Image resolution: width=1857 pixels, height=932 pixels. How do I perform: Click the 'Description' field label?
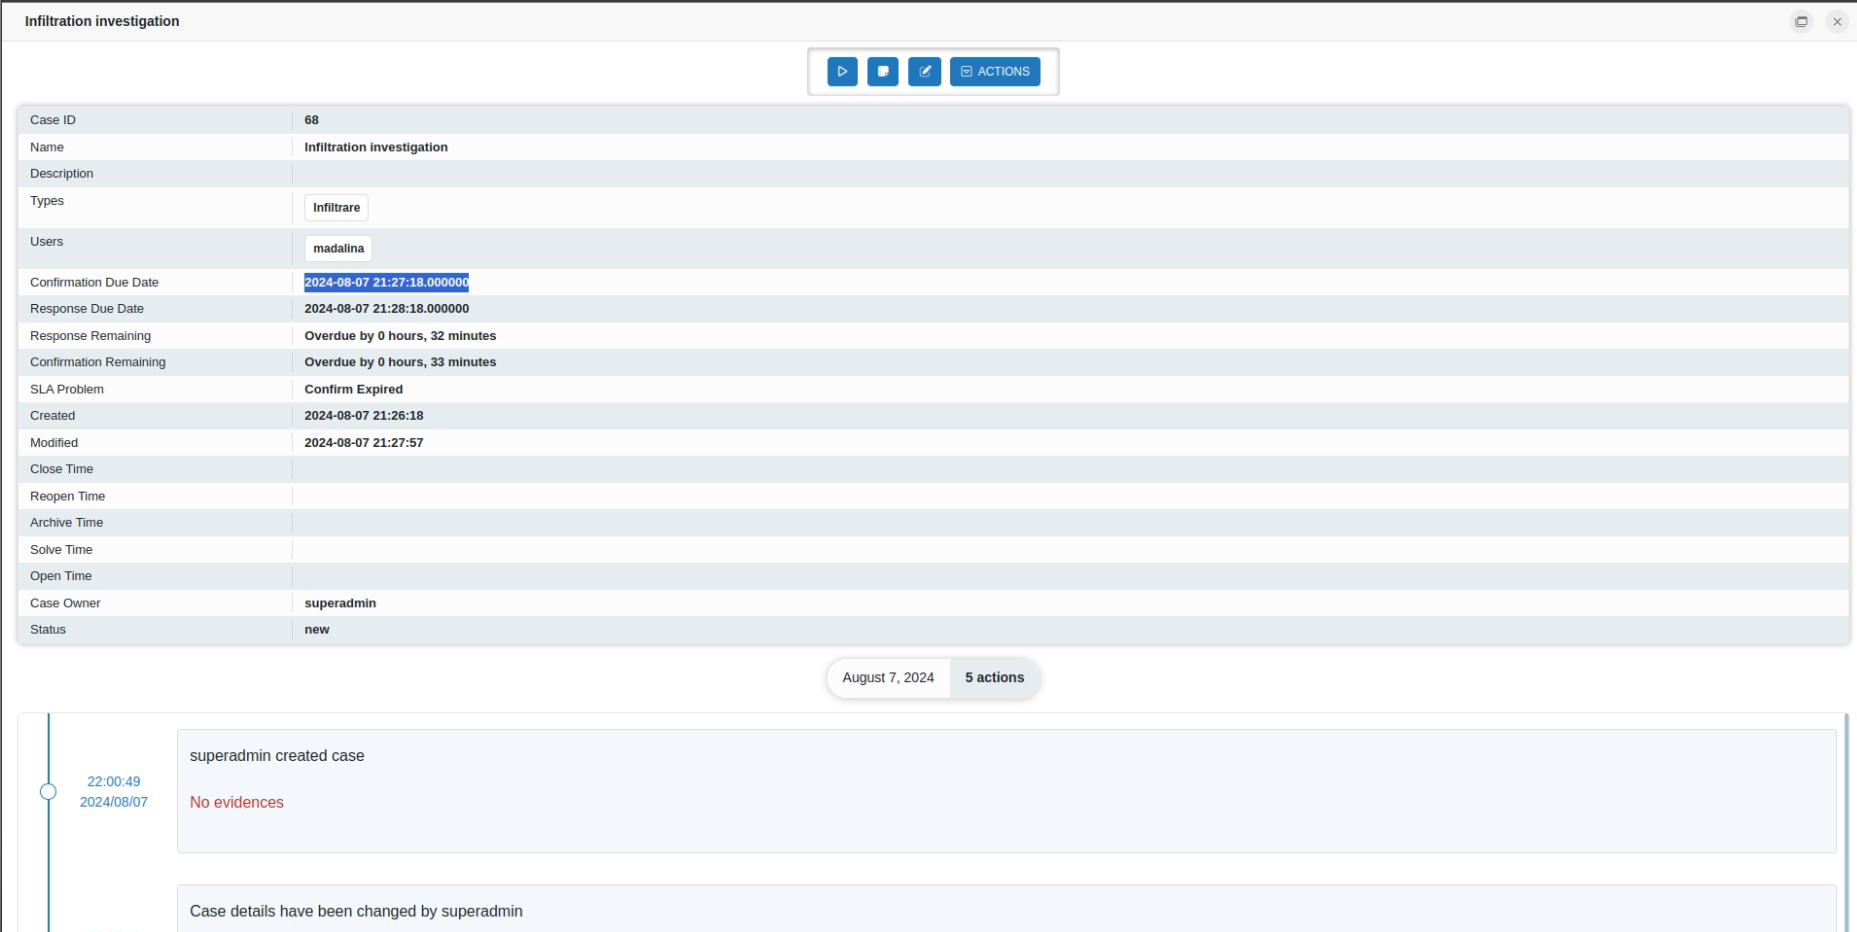pos(62,174)
